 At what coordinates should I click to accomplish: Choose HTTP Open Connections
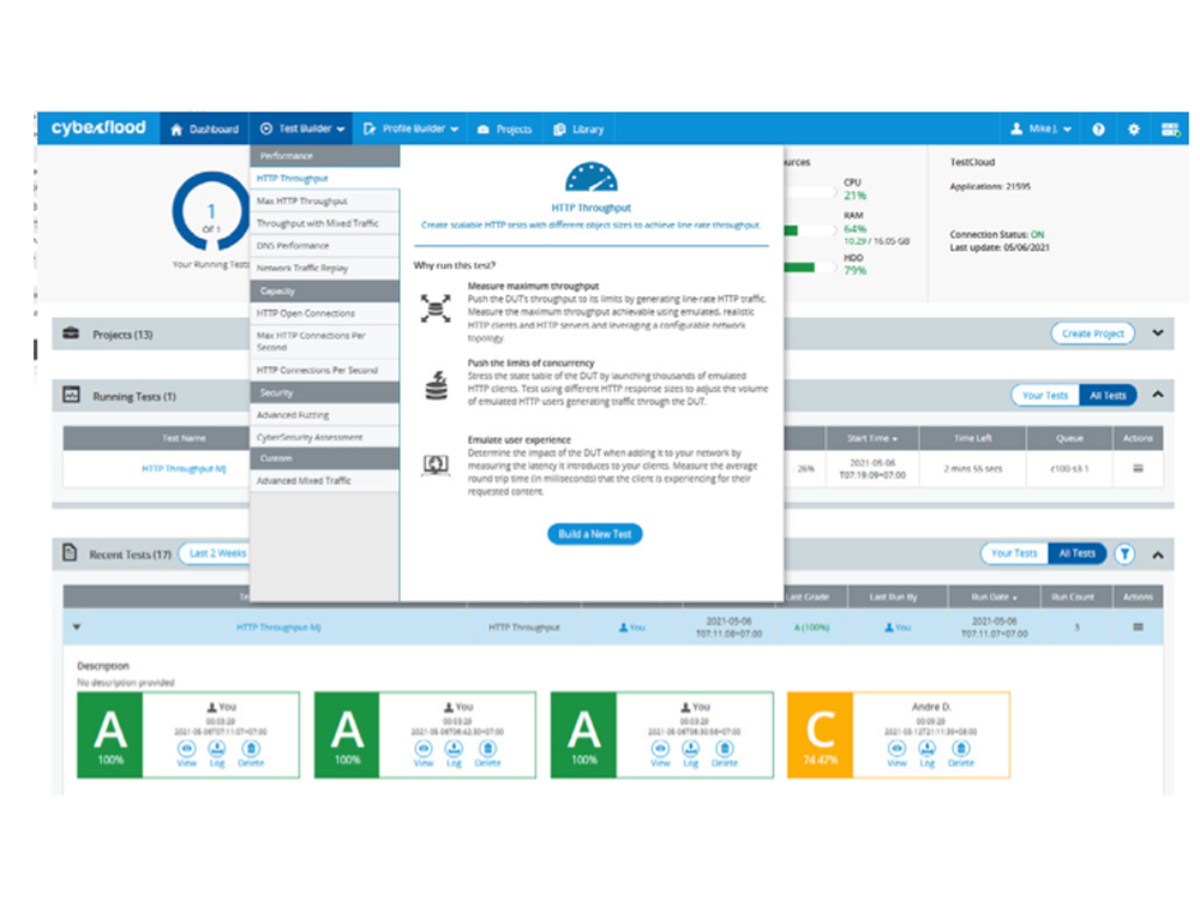pos(325,313)
